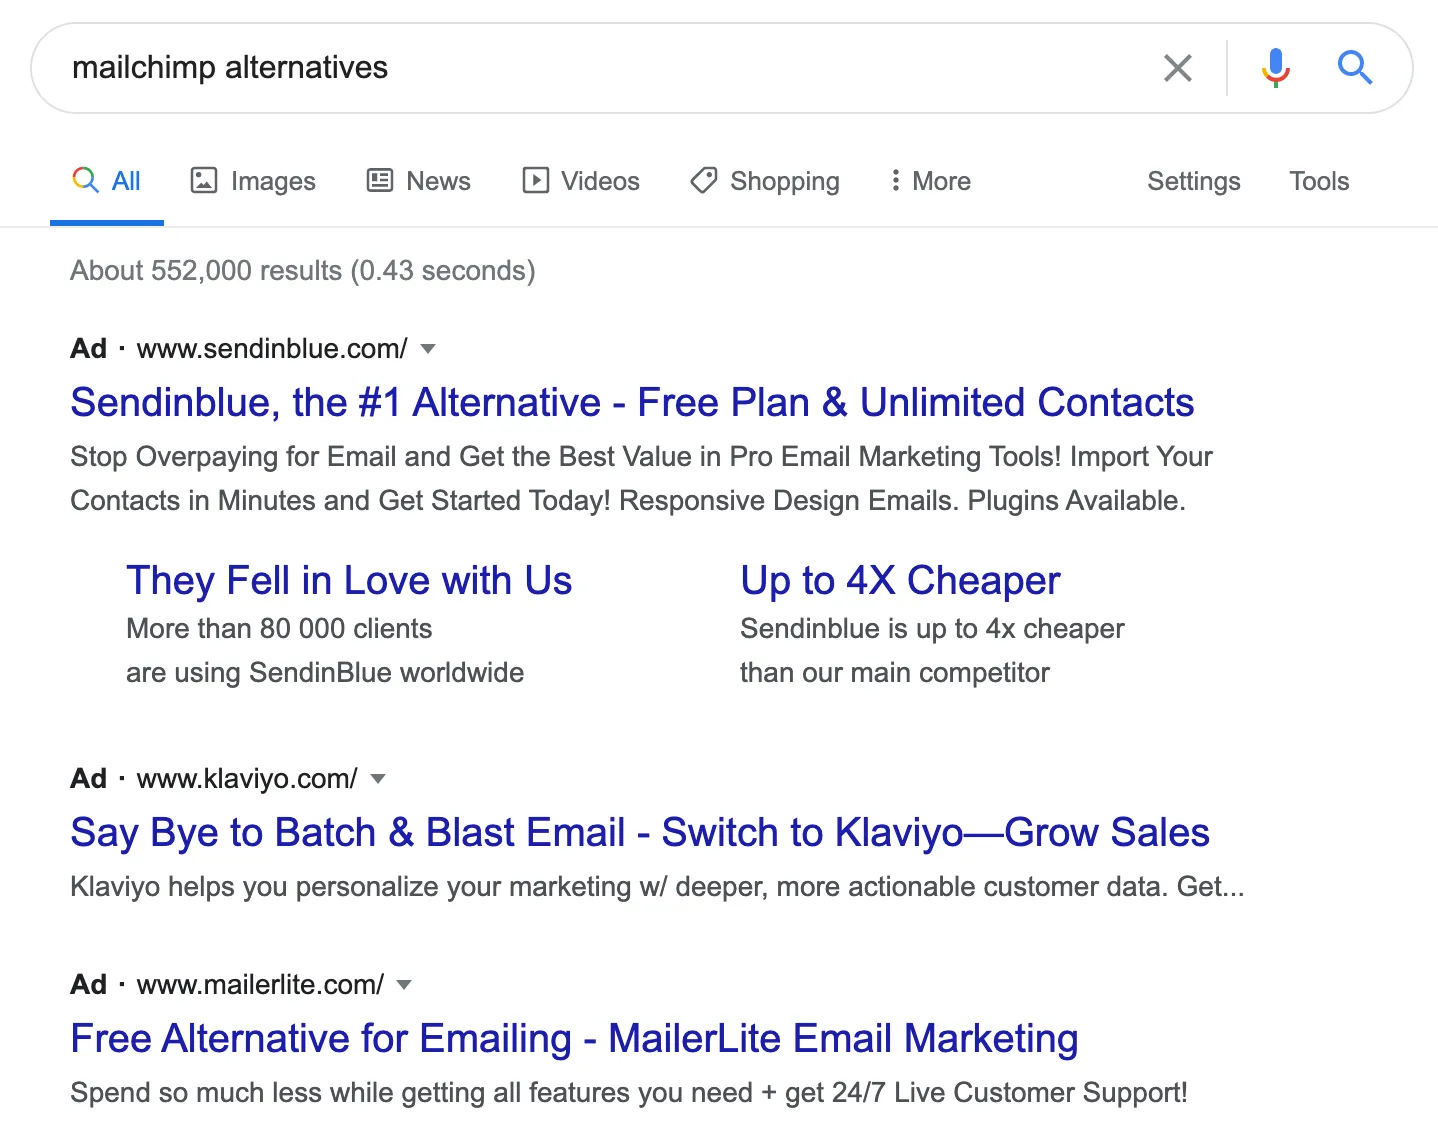Viewport: 1438px width, 1148px height.
Task: Click inside the search input field
Action: click(600, 67)
